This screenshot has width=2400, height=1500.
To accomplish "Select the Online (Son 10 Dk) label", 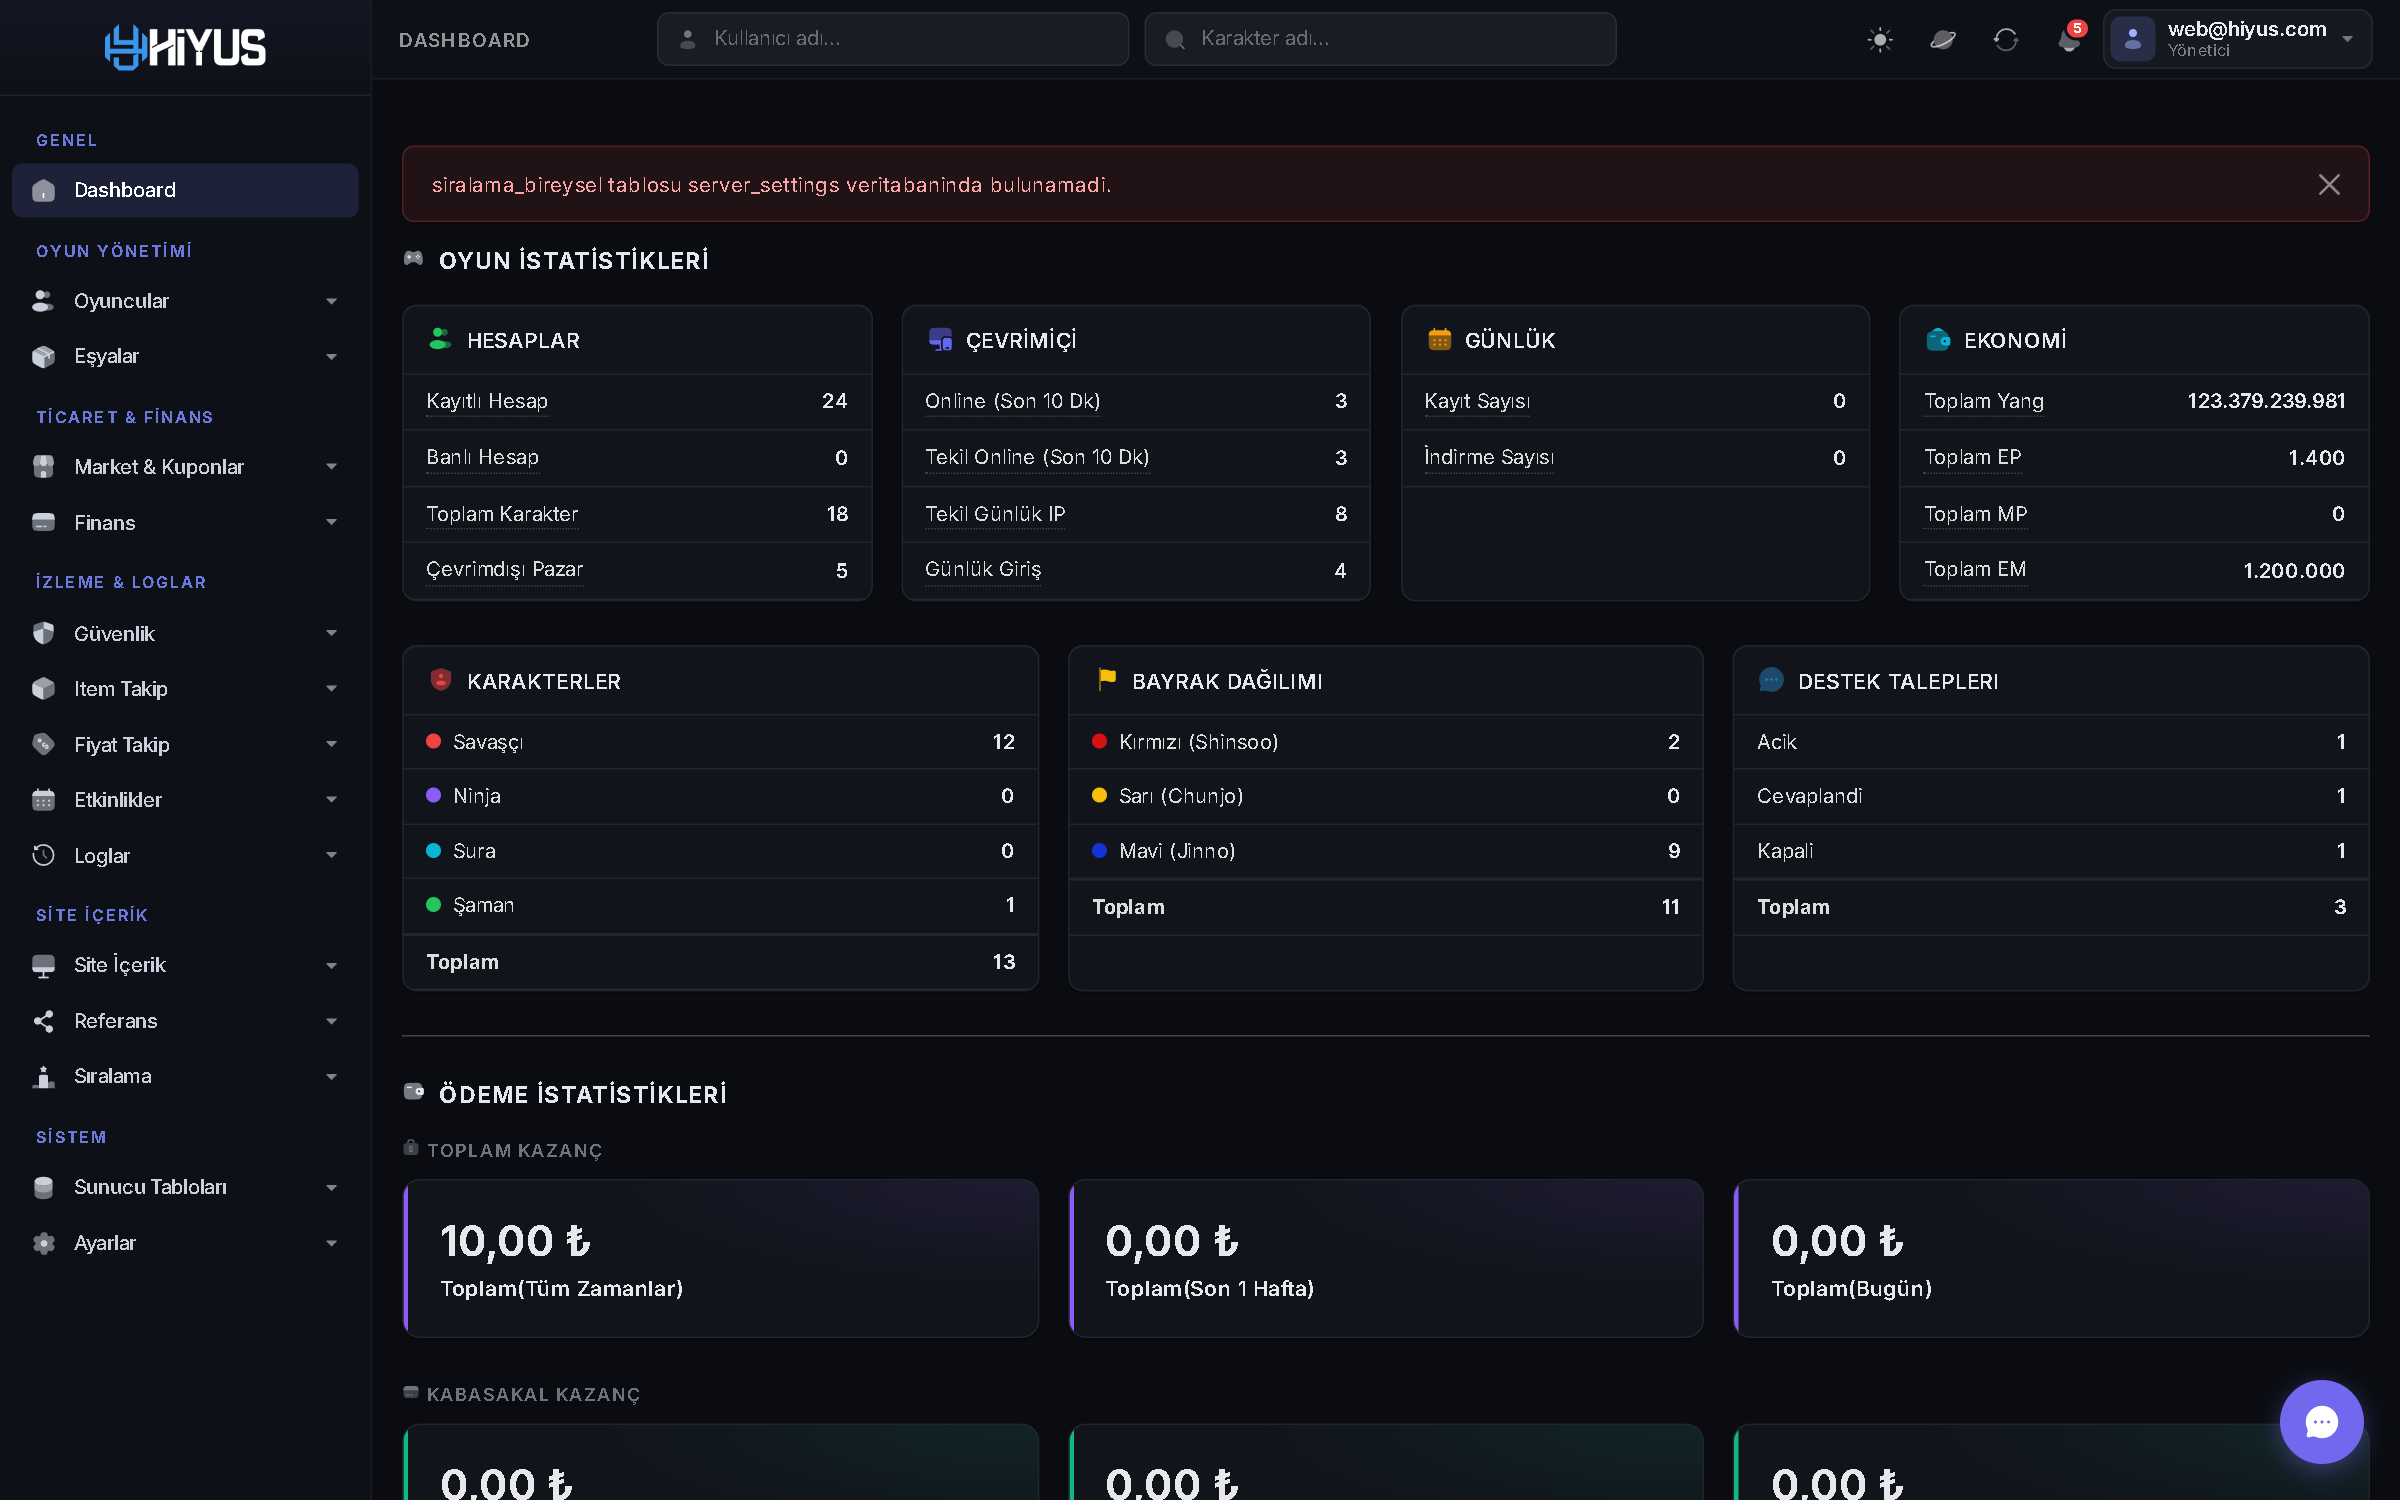I will (x=1012, y=401).
